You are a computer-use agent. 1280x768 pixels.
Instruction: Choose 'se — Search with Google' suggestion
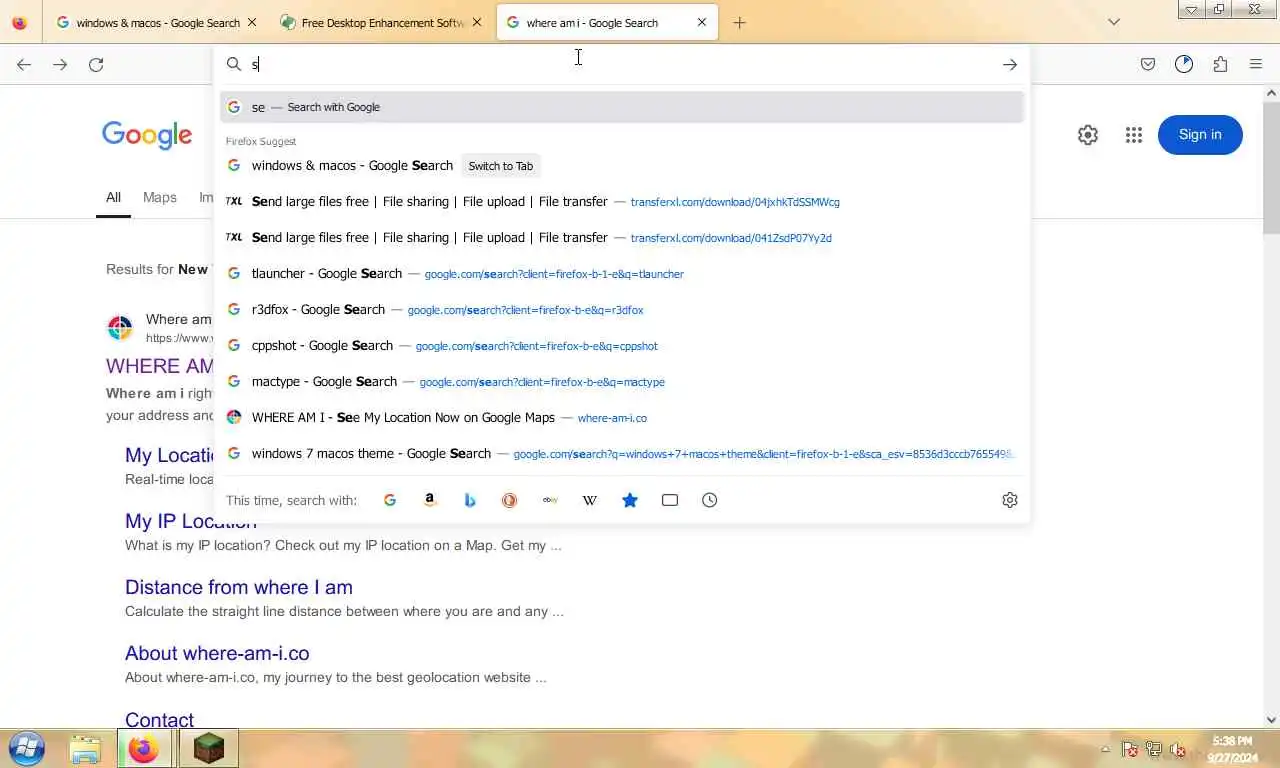pyautogui.click(x=622, y=107)
